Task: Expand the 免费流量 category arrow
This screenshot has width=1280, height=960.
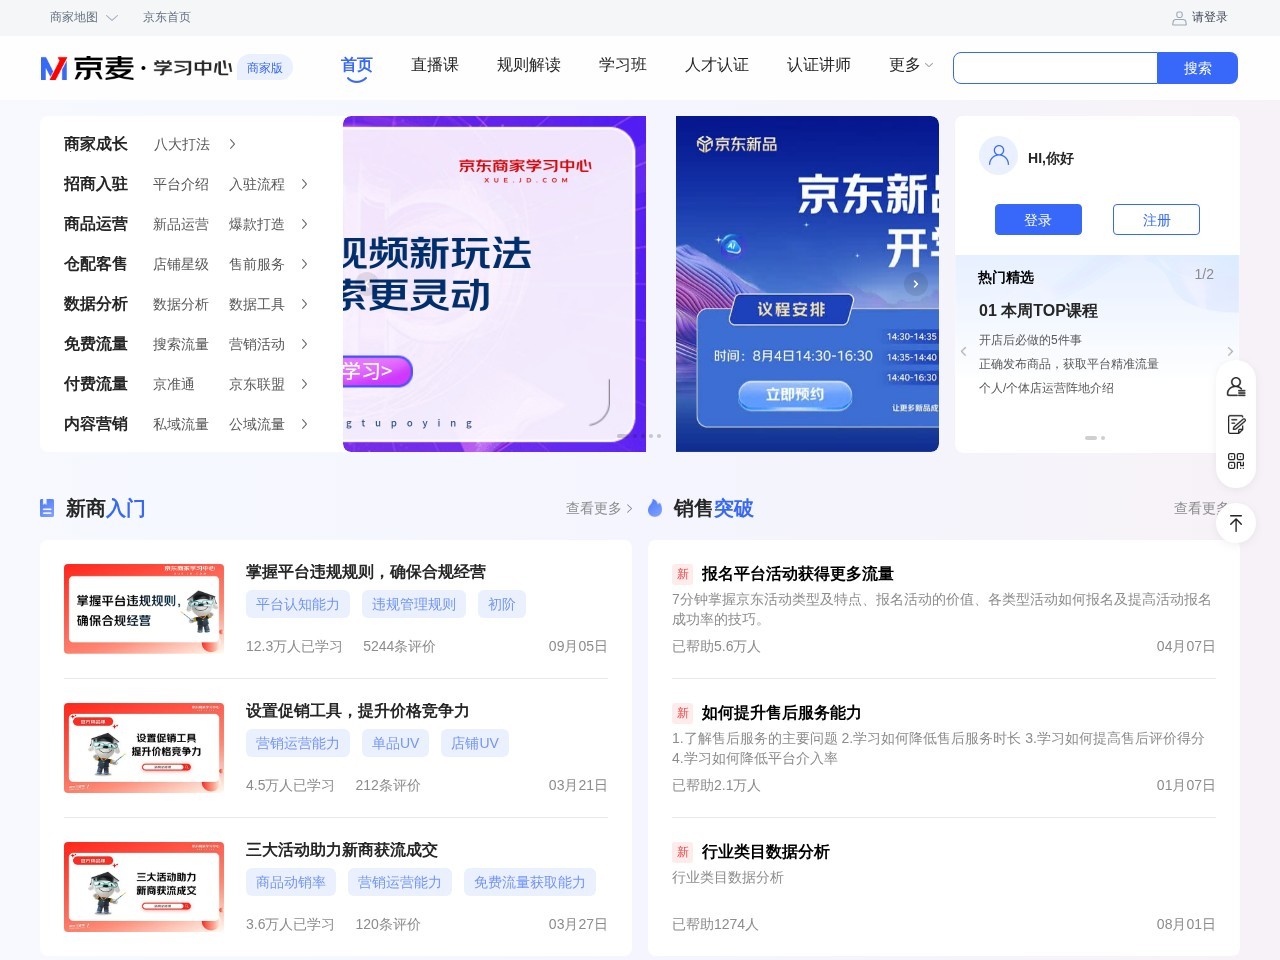Action: [304, 344]
